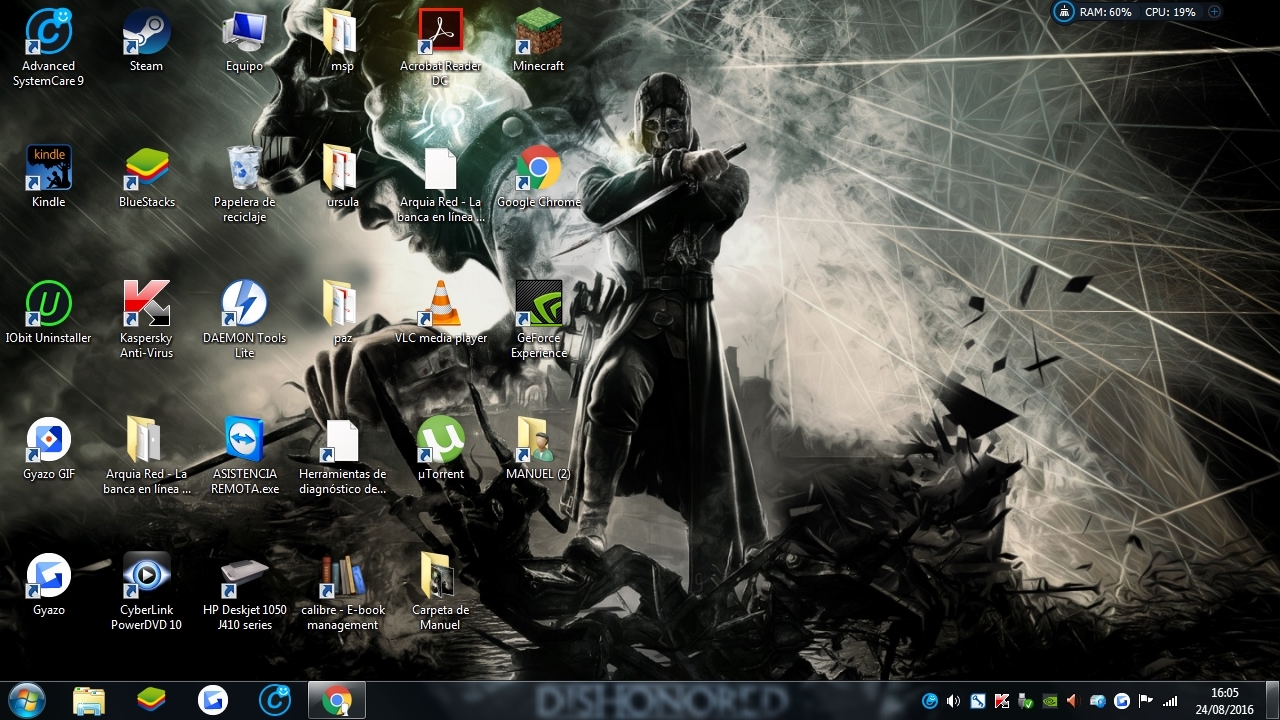Select the Arquia Red folder shortcut
This screenshot has height=720, width=1280.
(x=146, y=456)
